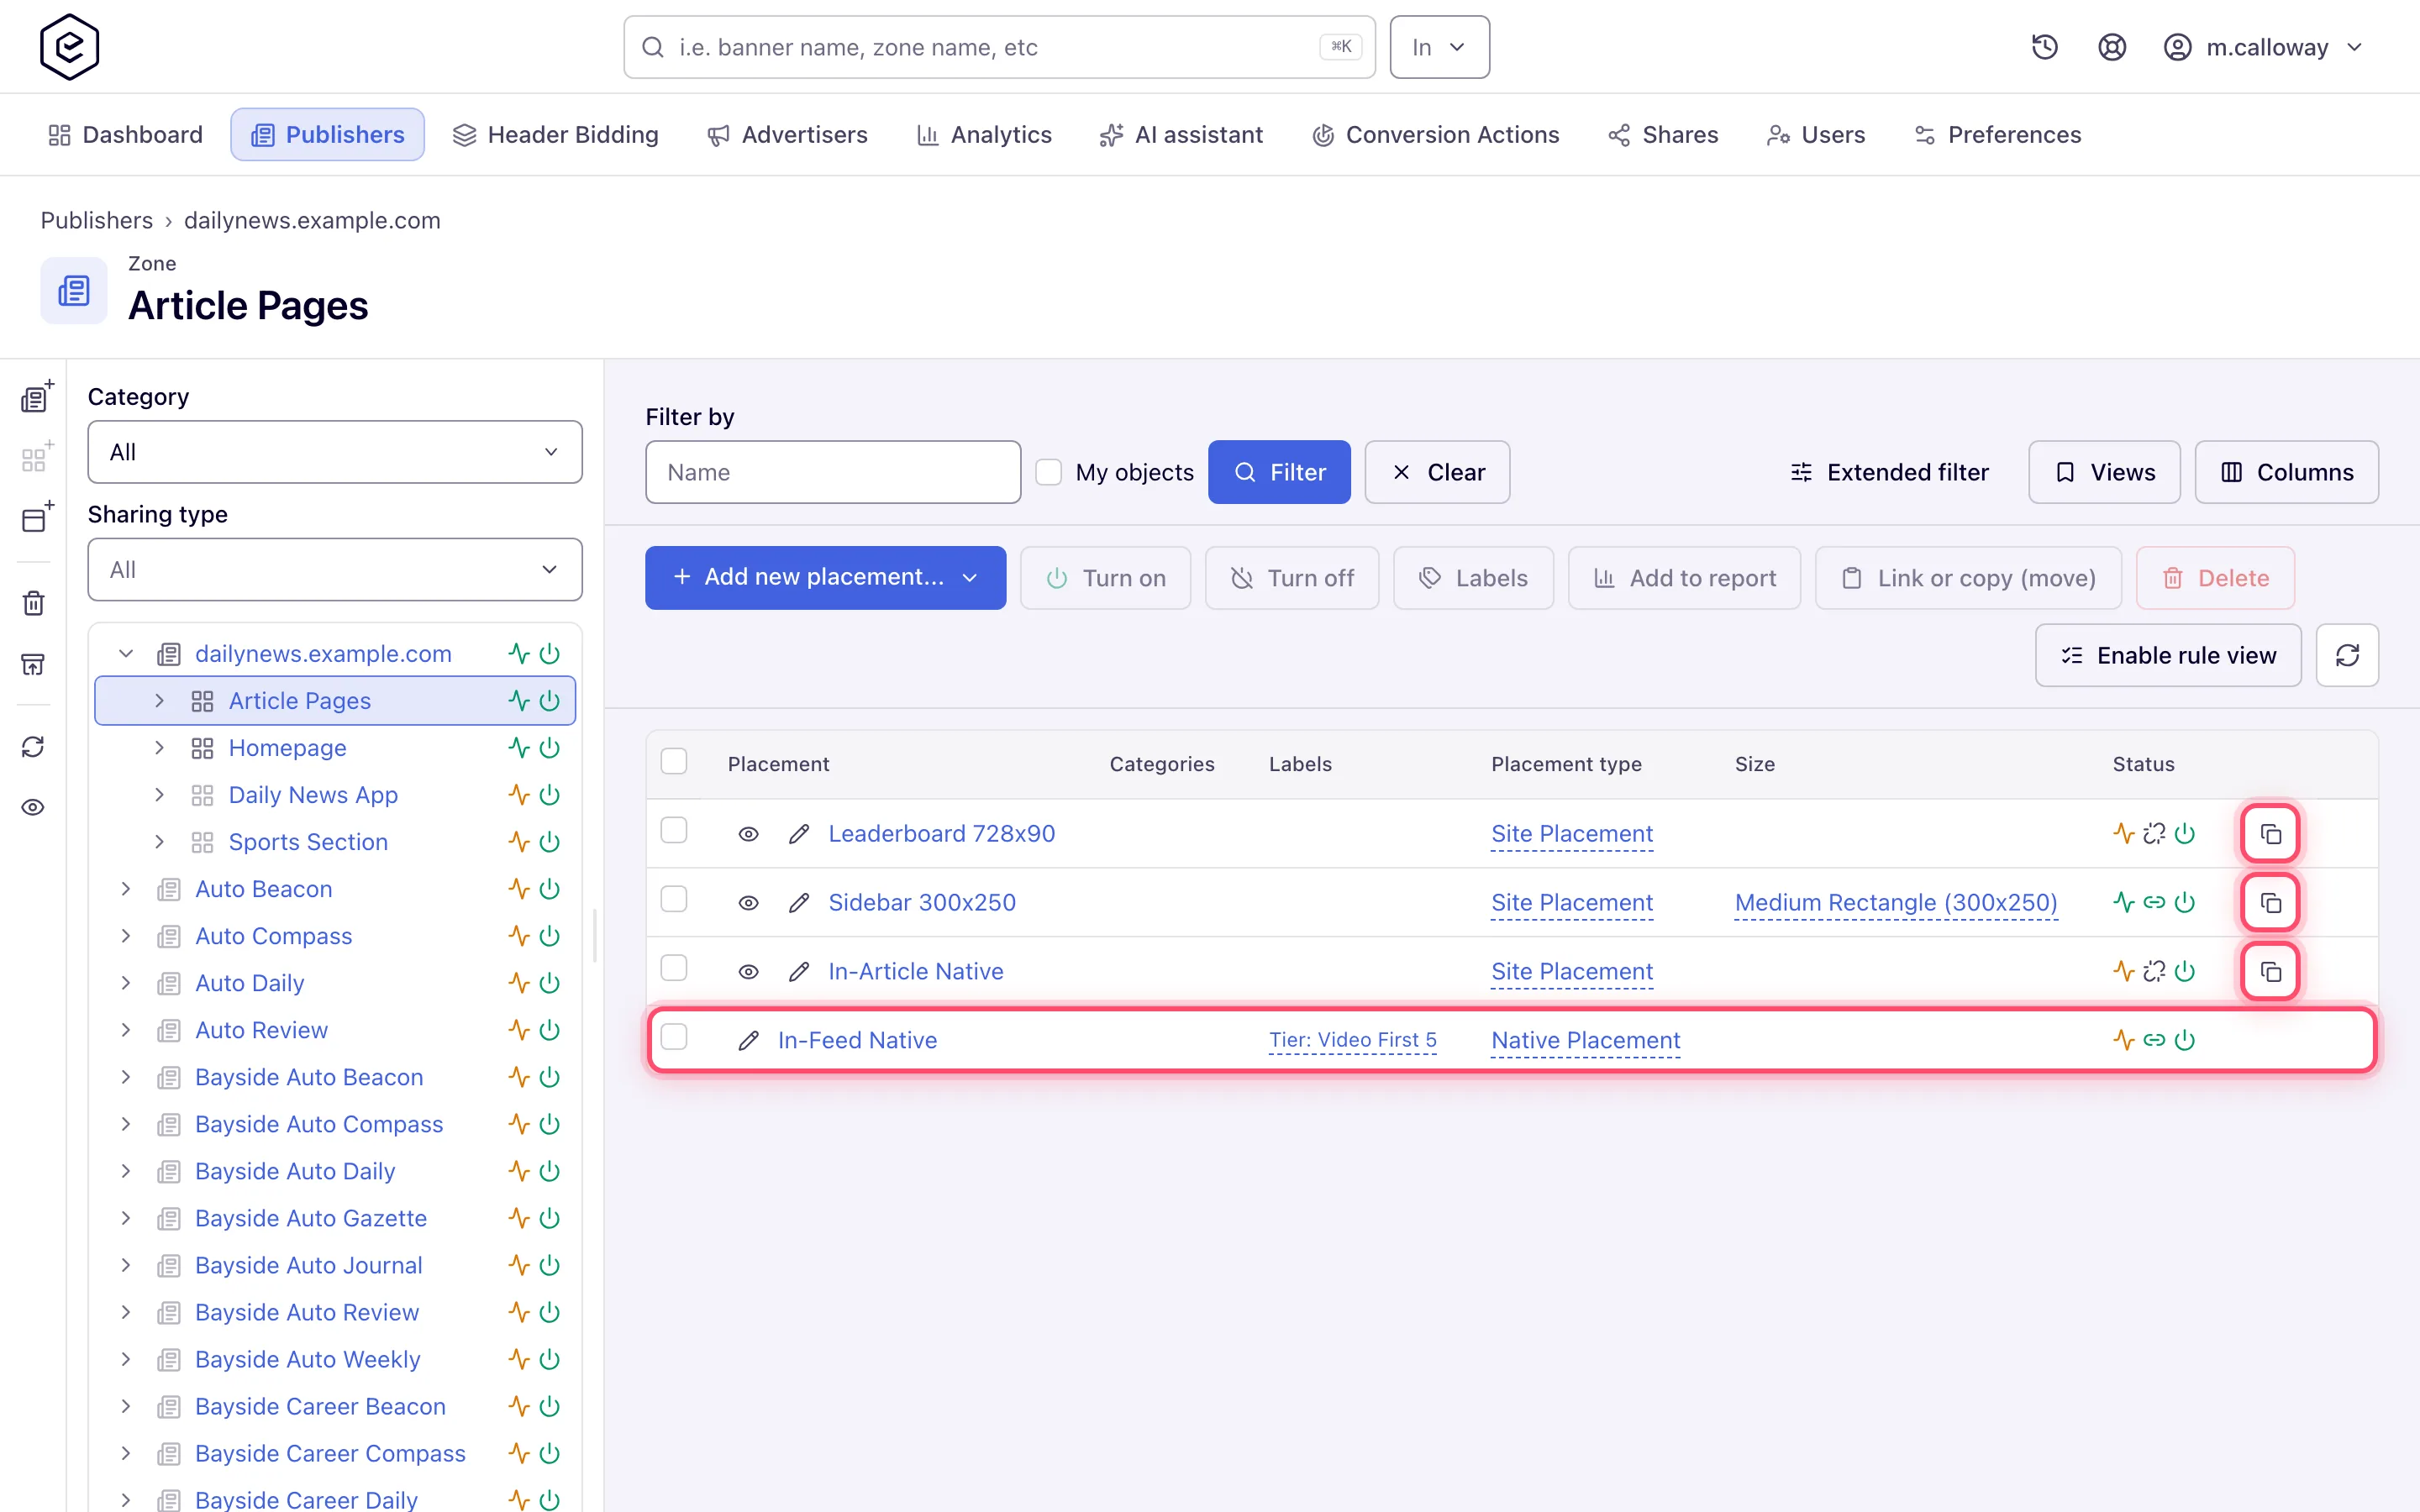Image resolution: width=2420 pixels, height=1512 pixels.
Task: Click the trash icon in left sidebar
Action: click(x=33, y=603)
